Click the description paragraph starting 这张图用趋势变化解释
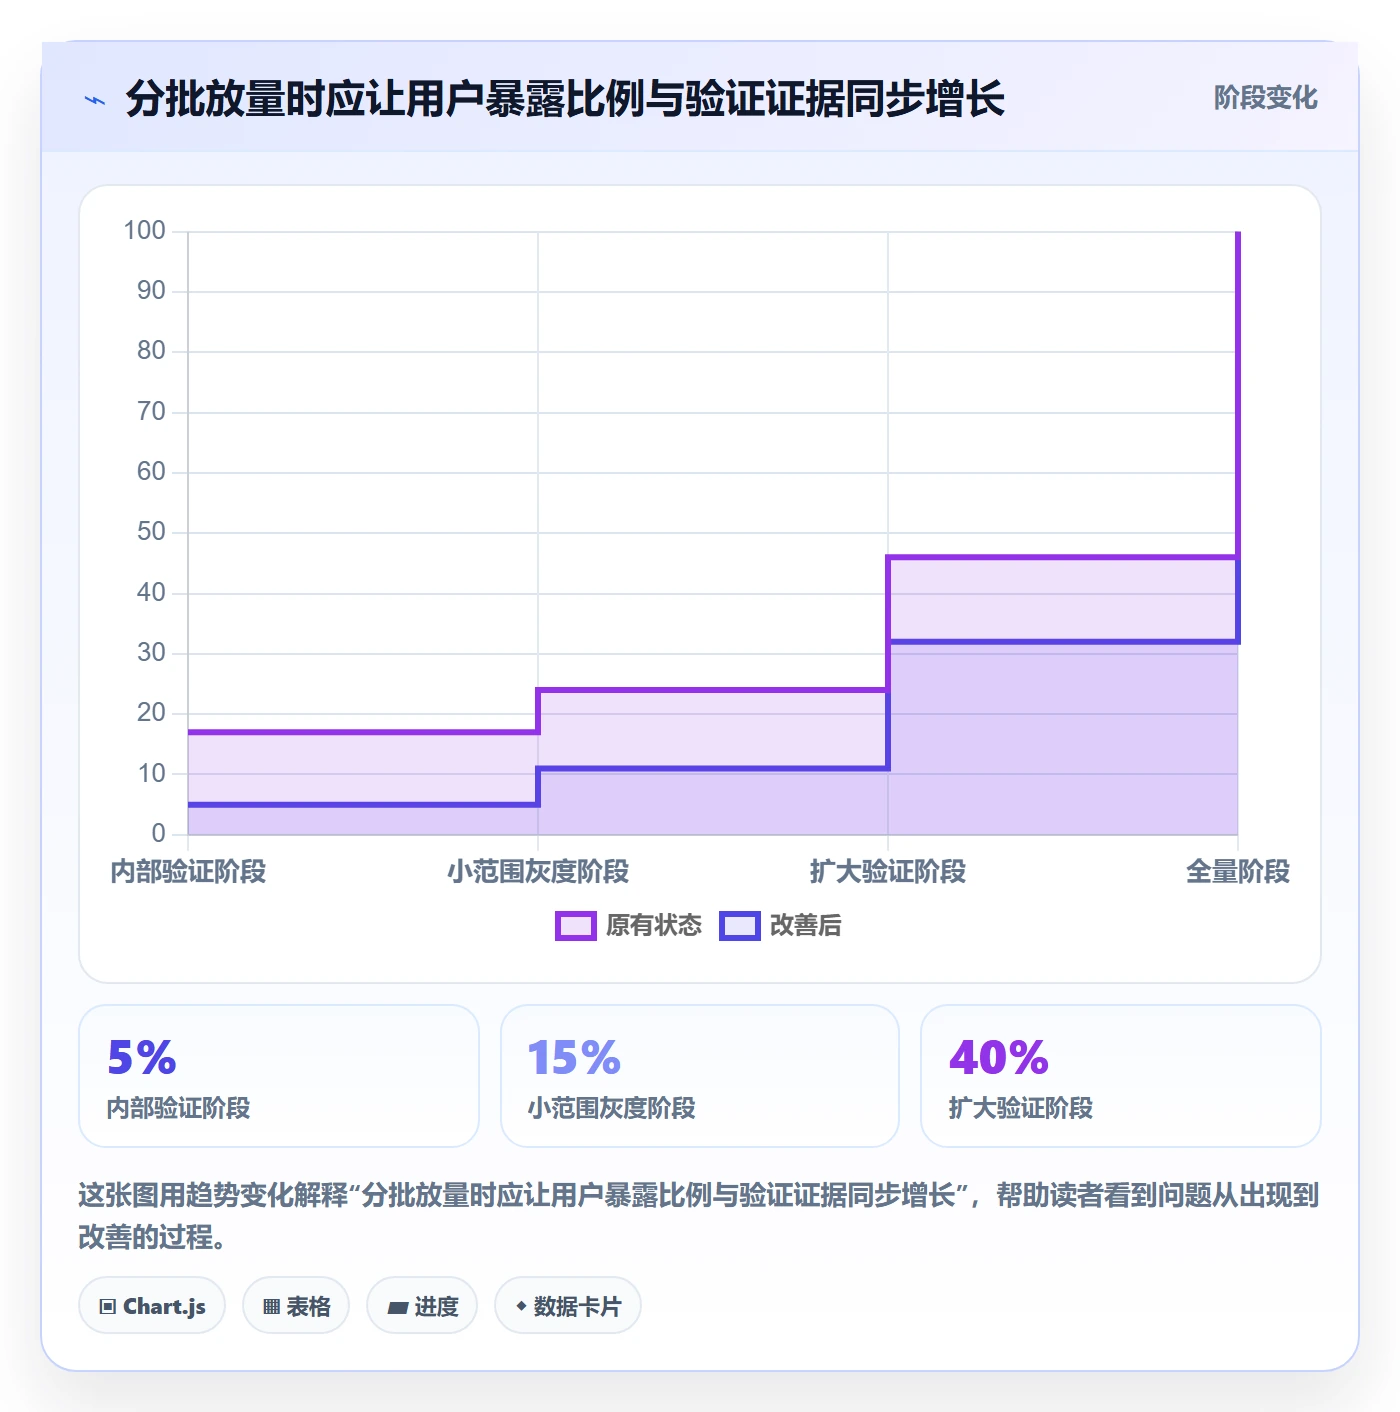Screen dimensions: 1400x1412 click(699, 1216)
